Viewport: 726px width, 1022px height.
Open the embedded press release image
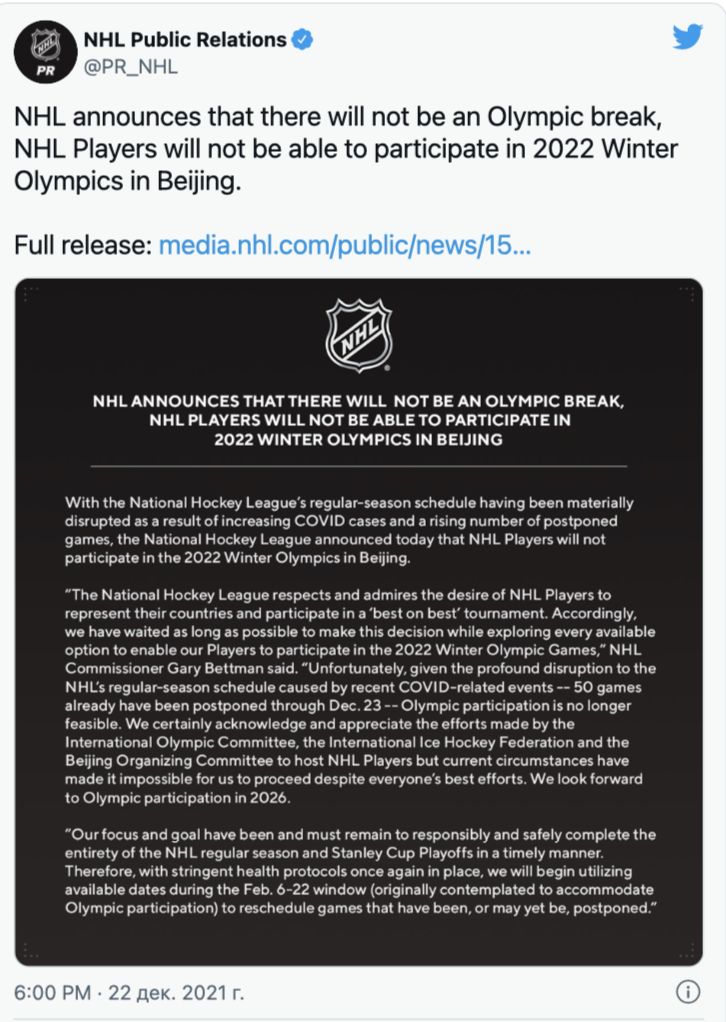click(x=358, y=622)
